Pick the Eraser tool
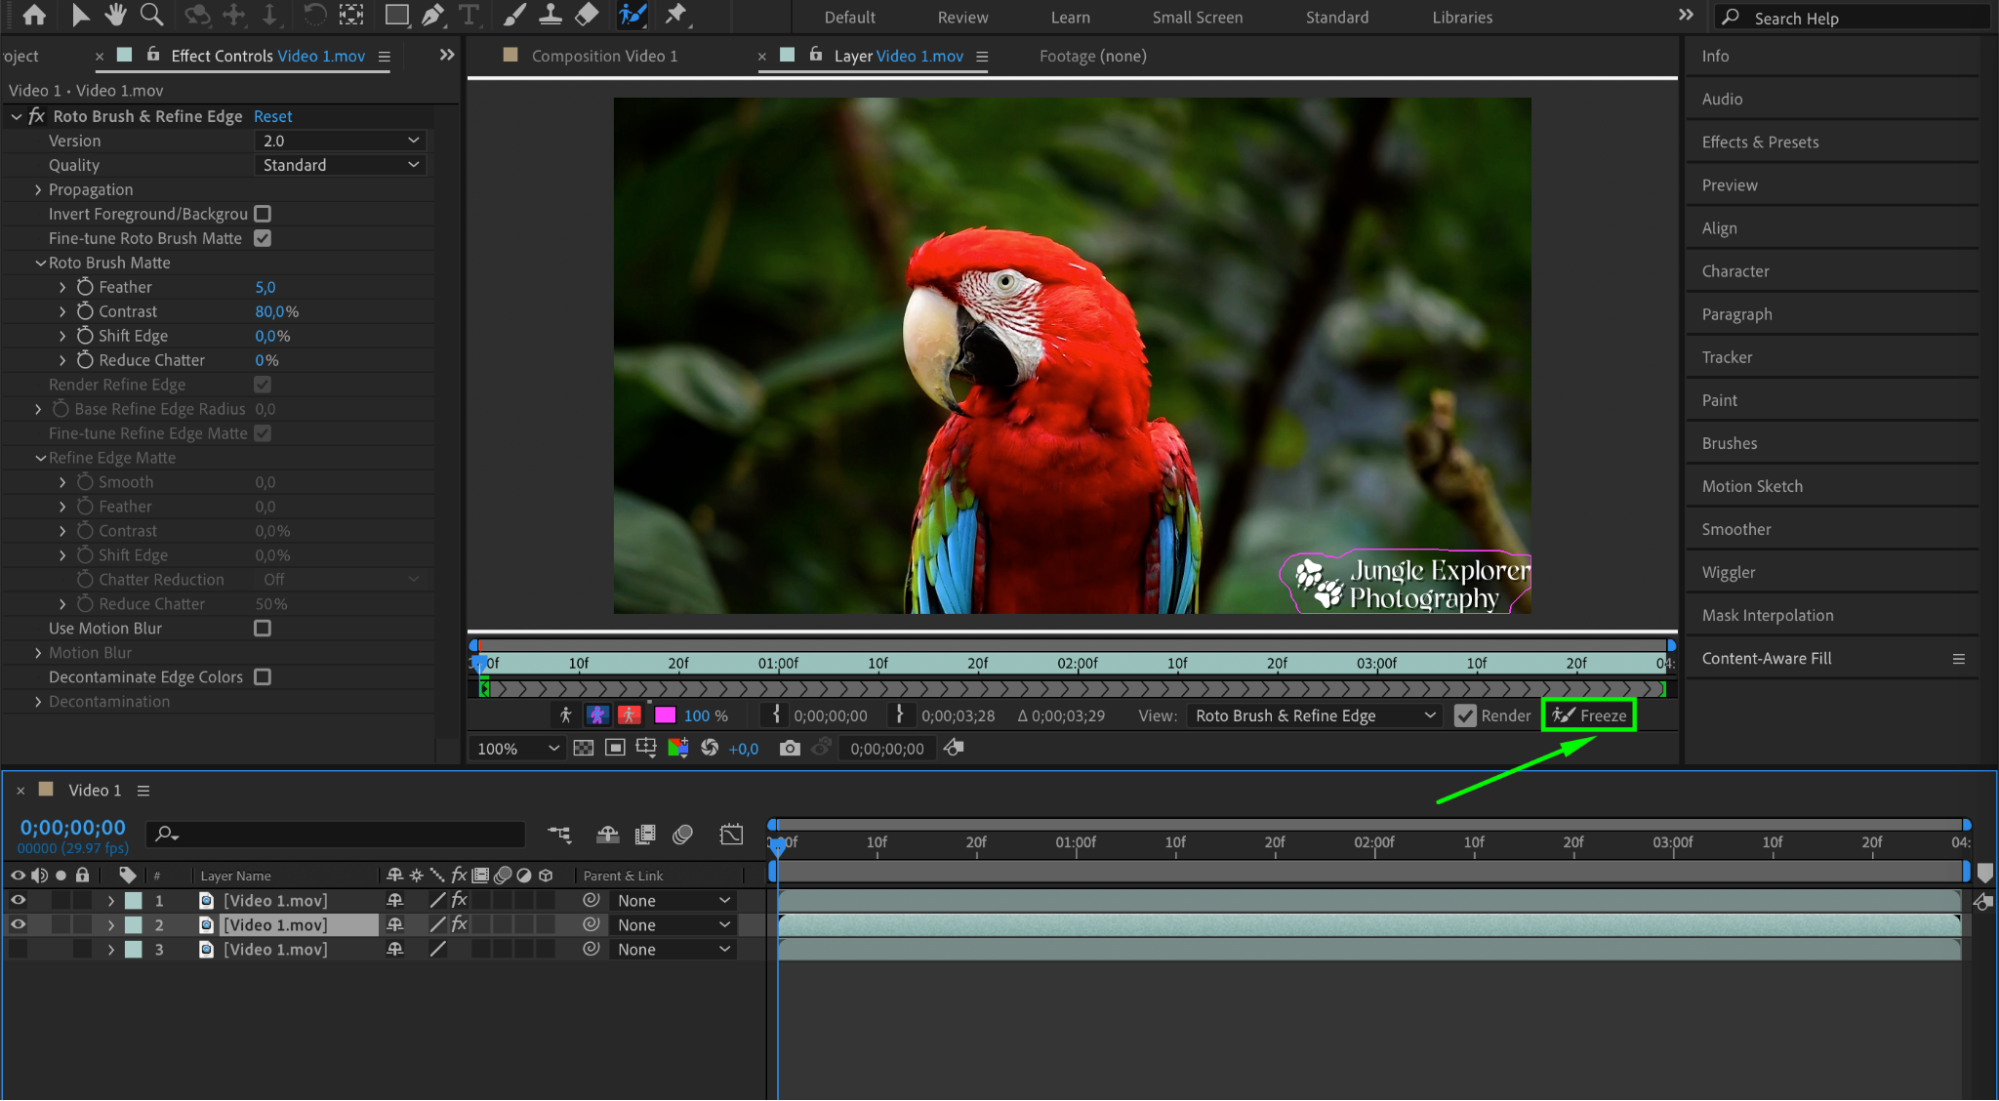This screenshot has width=1999, height=1101. pyautogui.click(x=587, y=15)
